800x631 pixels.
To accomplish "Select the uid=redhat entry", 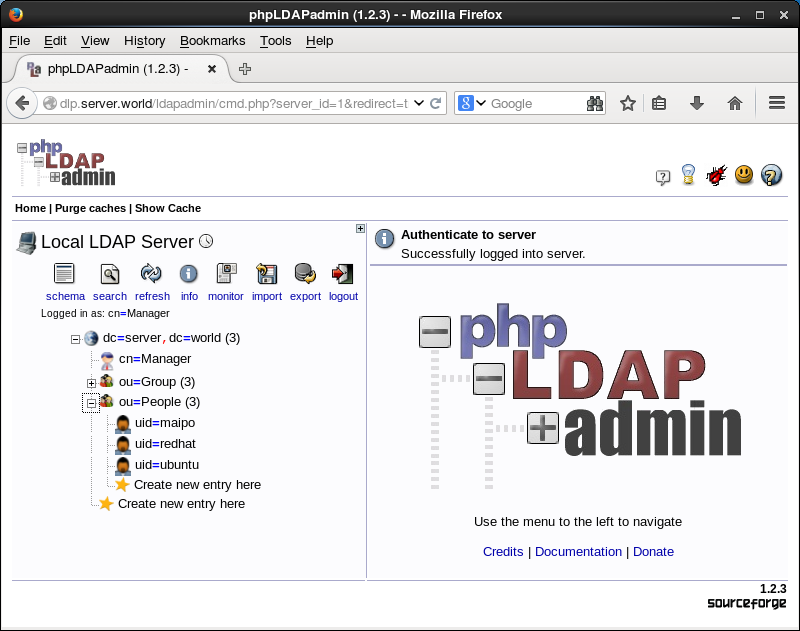I will coord(160,444).
